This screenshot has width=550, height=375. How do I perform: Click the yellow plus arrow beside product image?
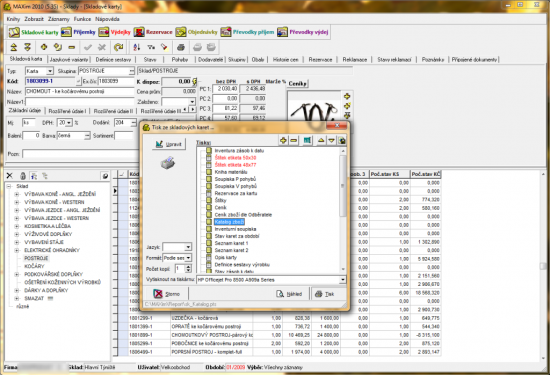click(x=347, y=96)
